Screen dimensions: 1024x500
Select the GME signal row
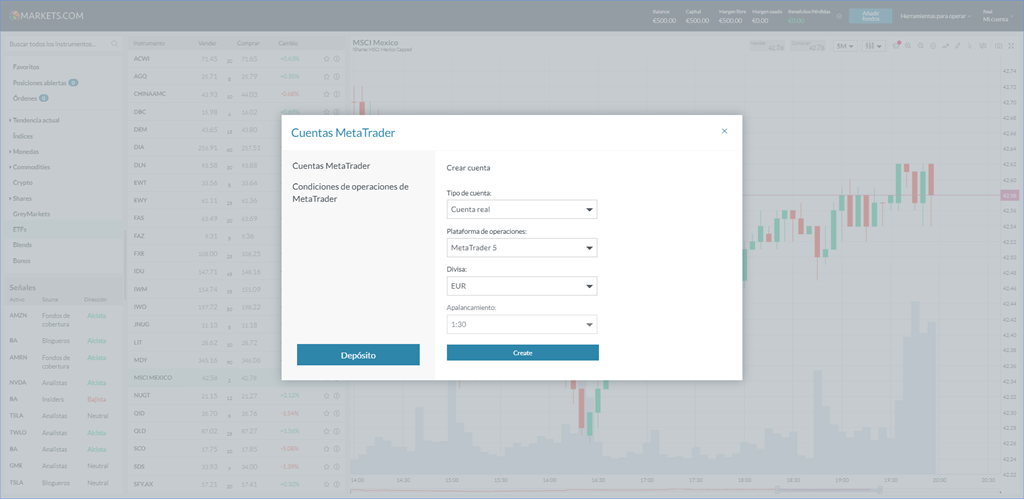click(x=62, y=466)
